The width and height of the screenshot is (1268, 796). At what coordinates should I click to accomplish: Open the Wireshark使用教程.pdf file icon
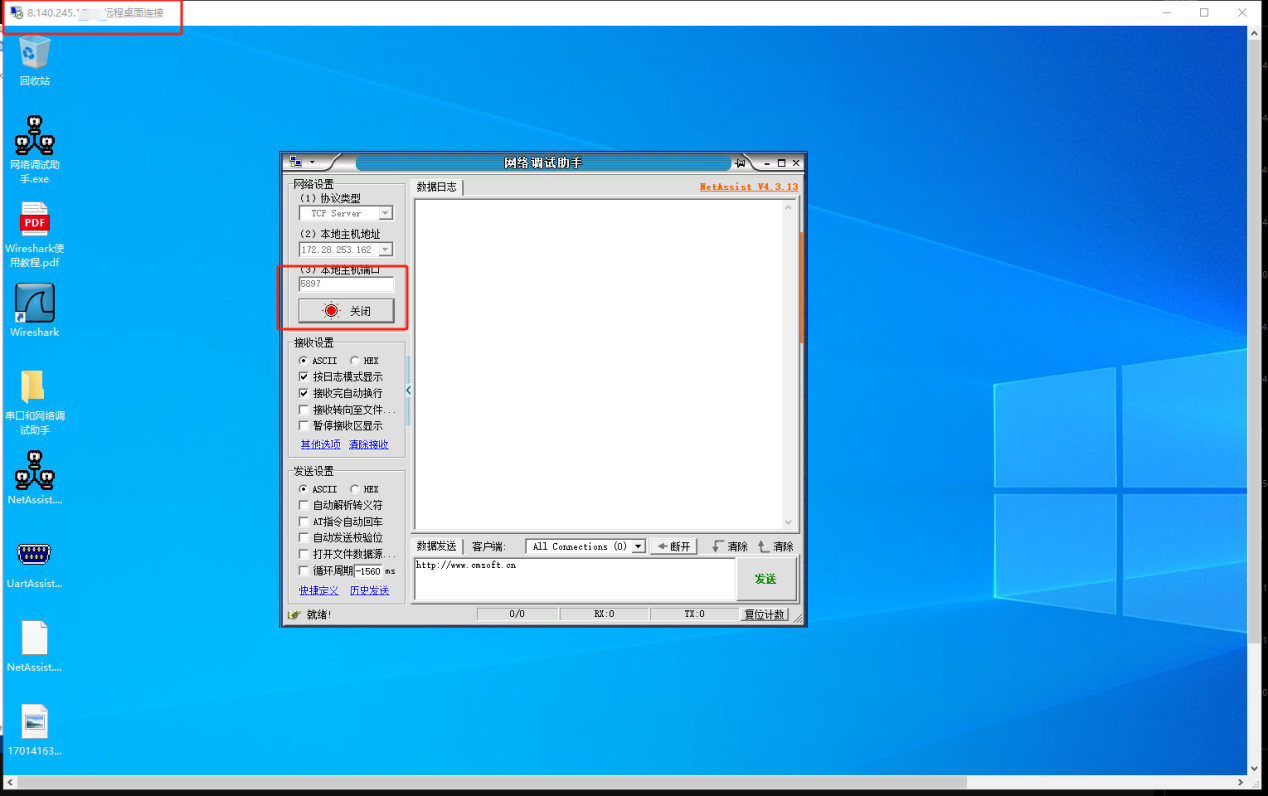(35, 220)
